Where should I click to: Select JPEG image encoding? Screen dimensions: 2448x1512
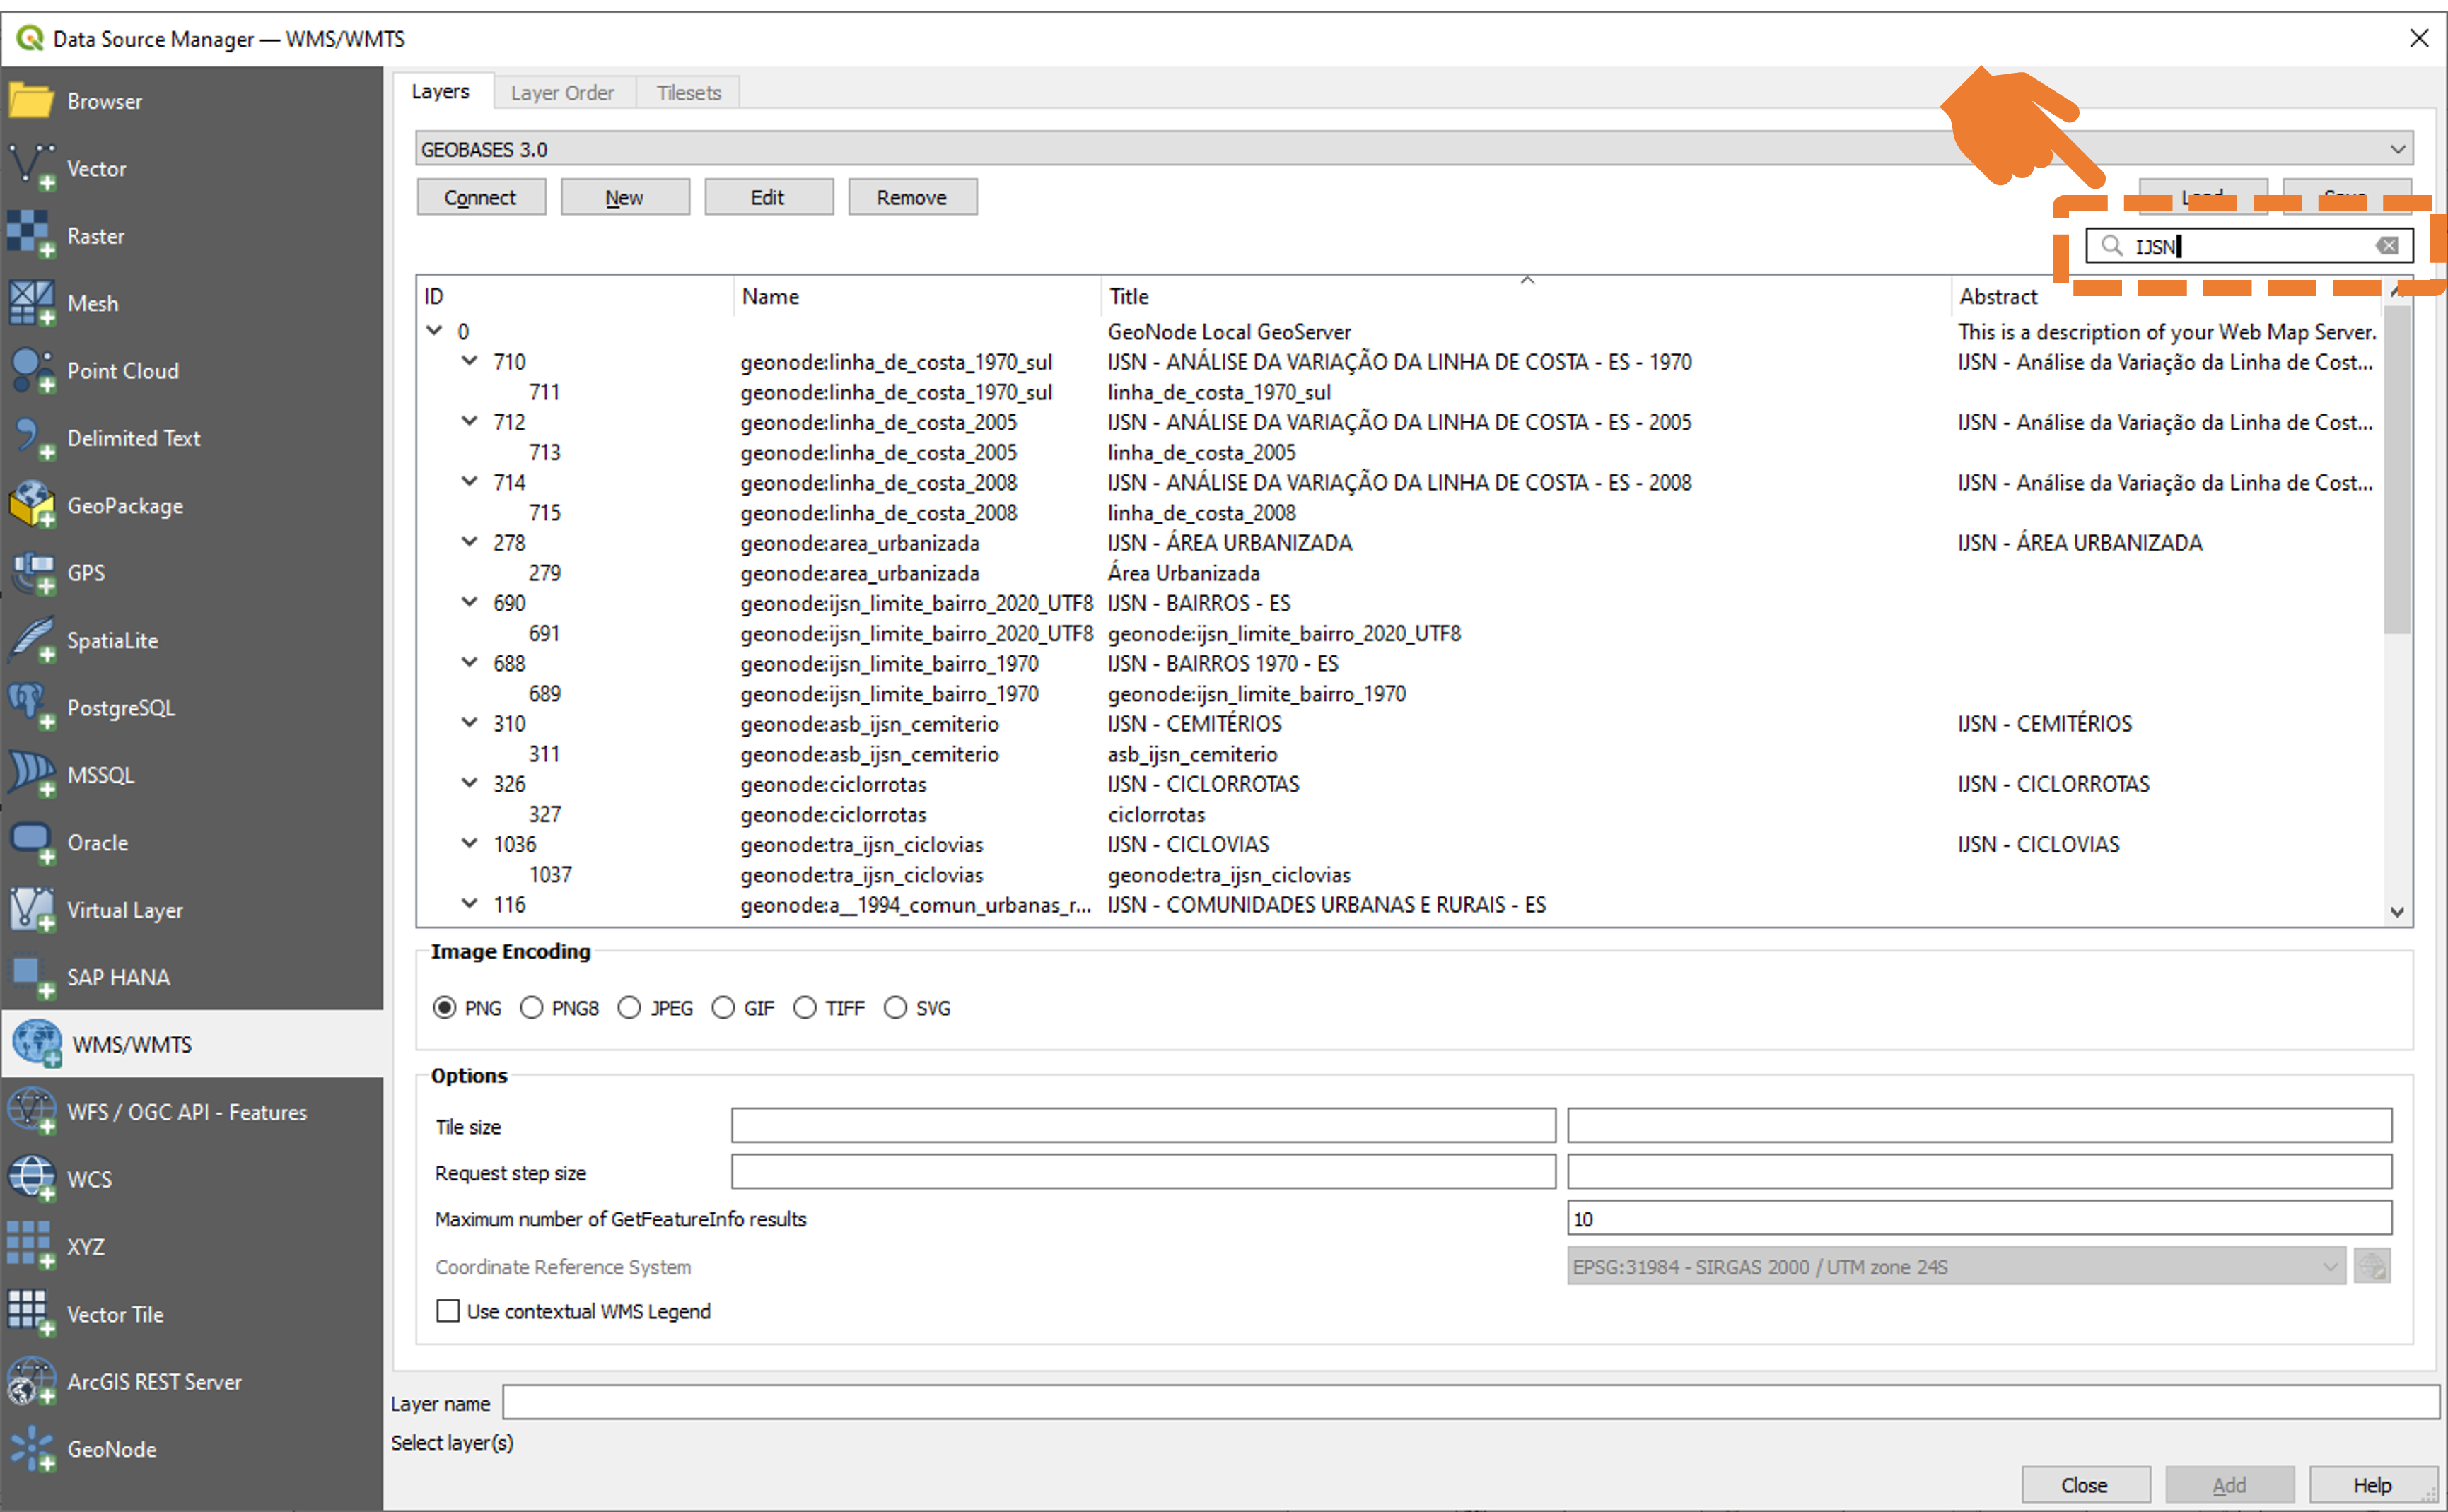coord(629,1008)
